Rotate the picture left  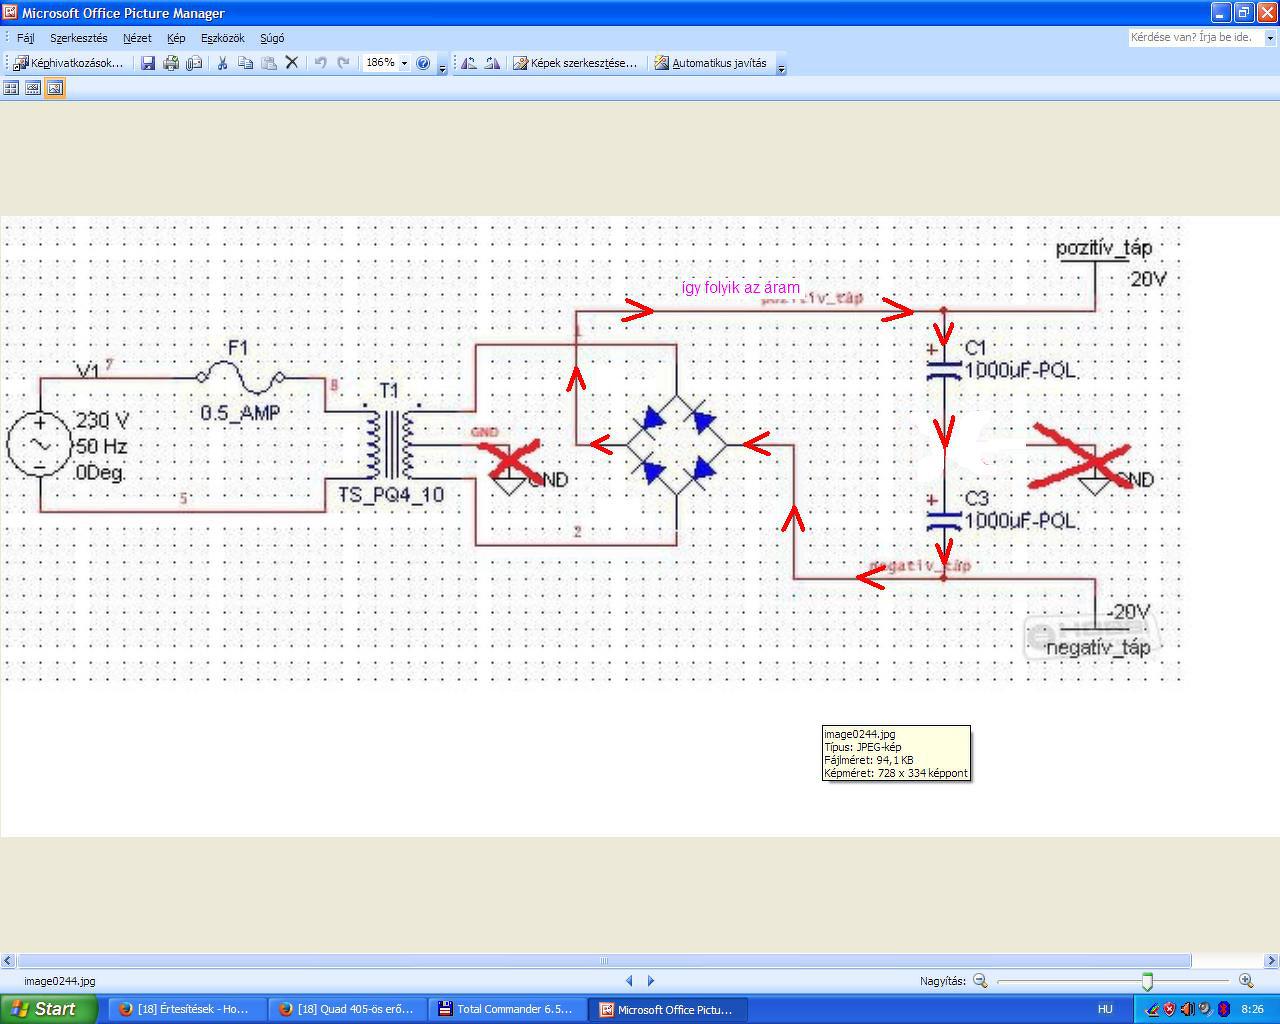click(x=468, y=63)
